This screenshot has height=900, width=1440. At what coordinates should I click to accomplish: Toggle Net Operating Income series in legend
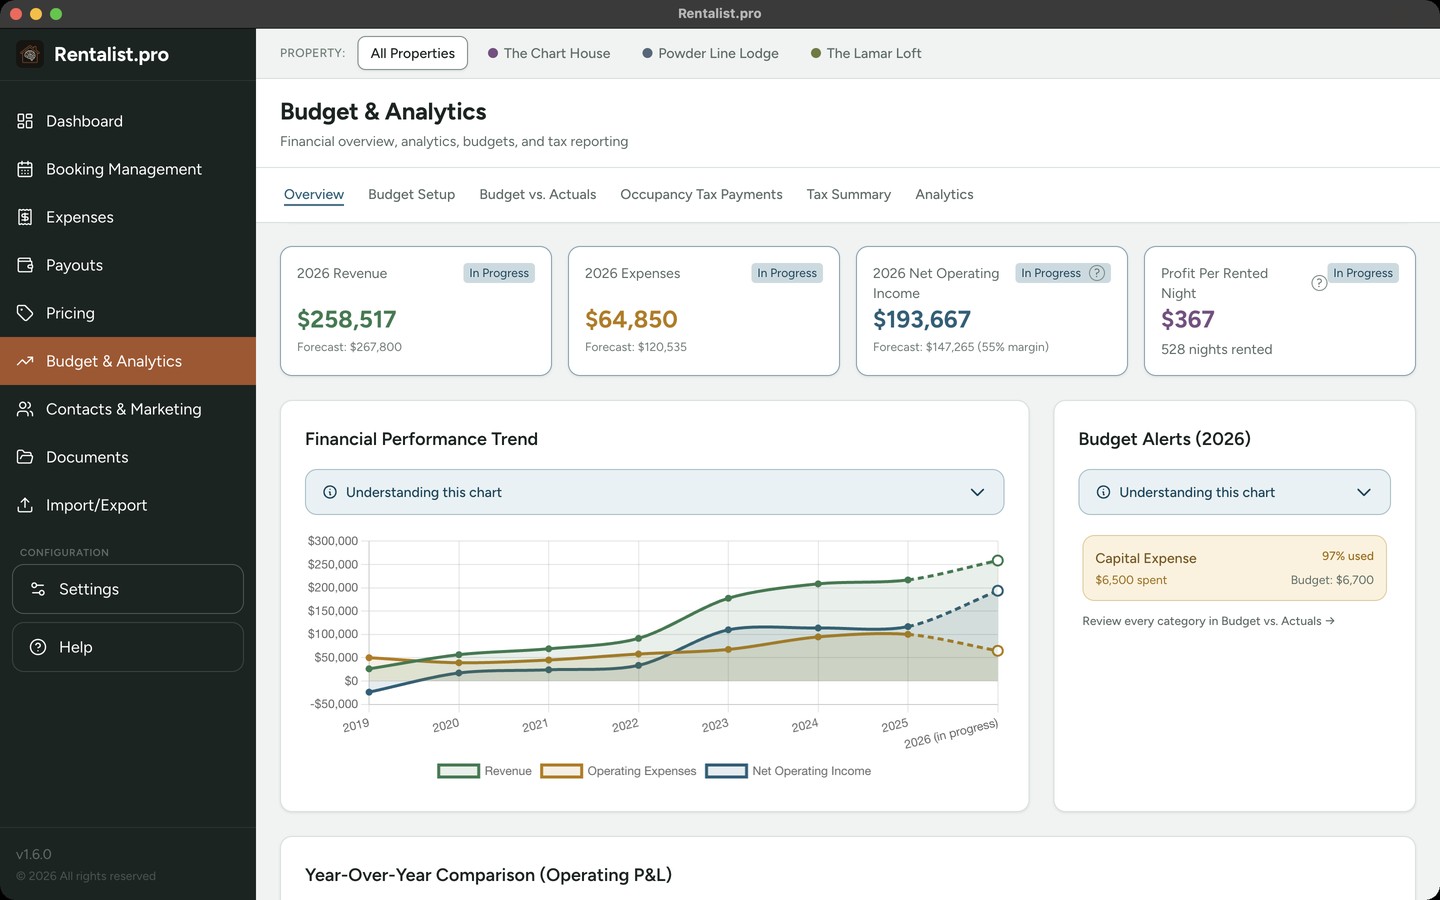click(788, 771)
